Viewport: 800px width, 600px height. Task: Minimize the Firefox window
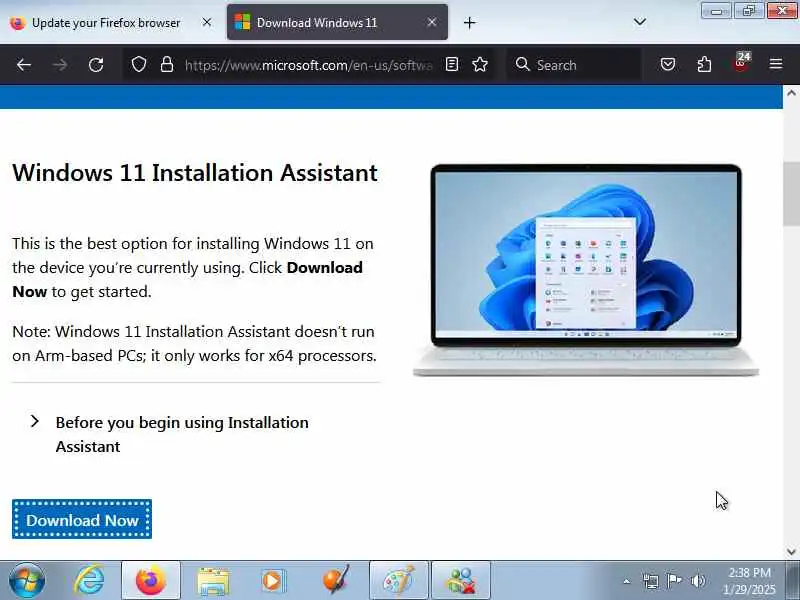tap(716, 11)
